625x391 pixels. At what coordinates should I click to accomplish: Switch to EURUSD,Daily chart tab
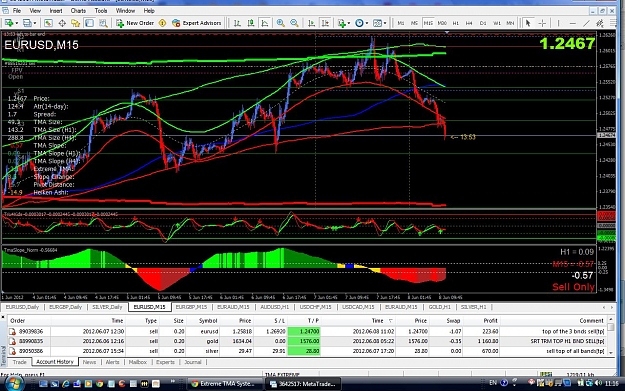(22, 307)
